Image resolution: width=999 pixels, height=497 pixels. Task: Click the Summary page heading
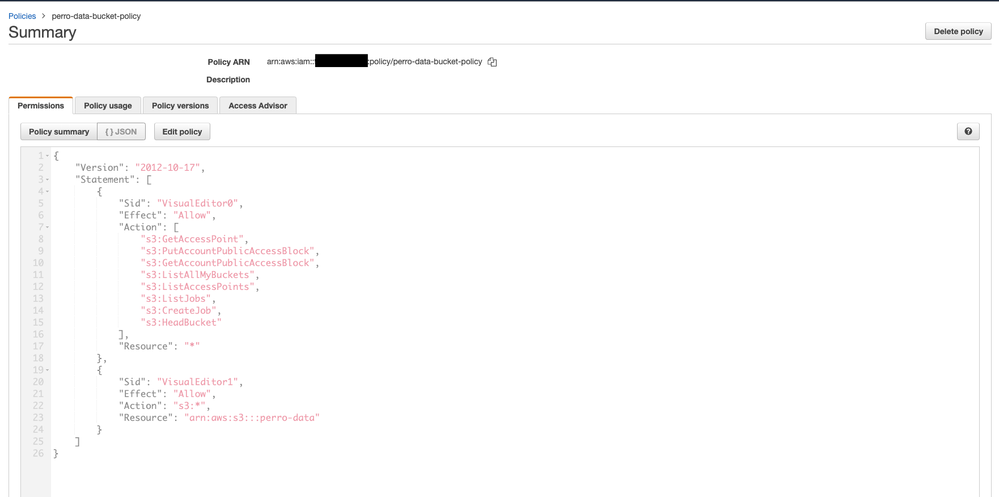[x=42, y=32]
